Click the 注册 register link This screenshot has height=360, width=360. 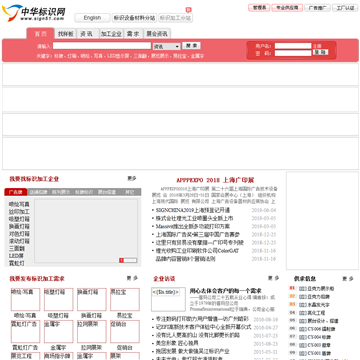point(317,46)
